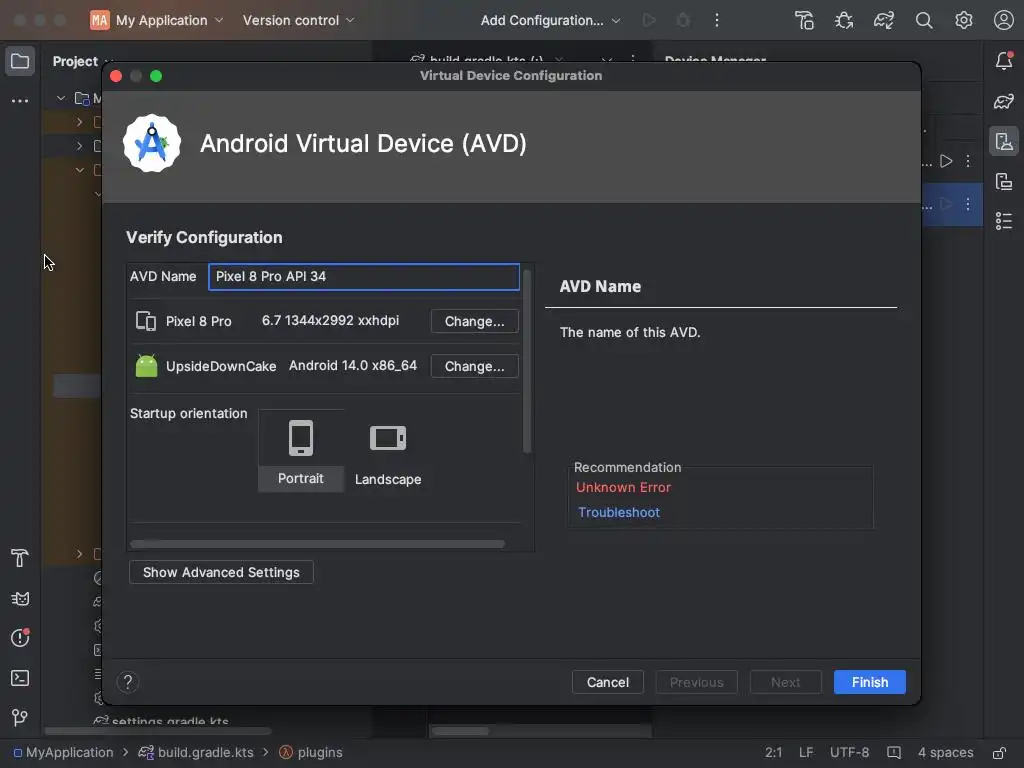
Task: Open the Project tool window folder icon
Action: point(20,61)
